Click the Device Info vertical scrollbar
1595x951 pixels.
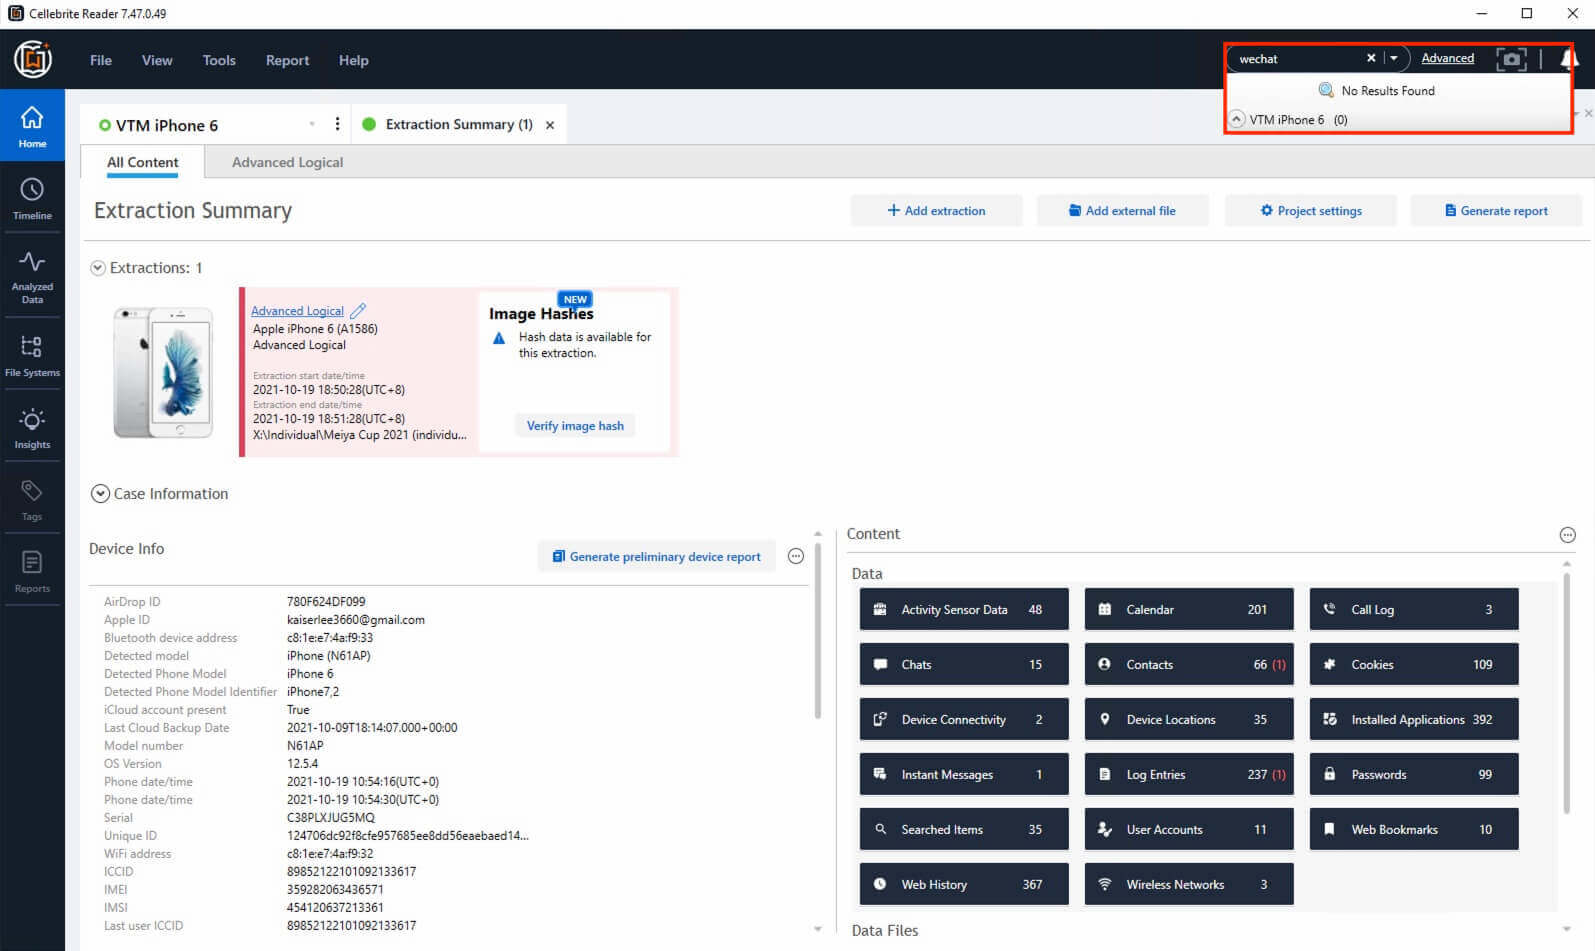(x=818, y=630)
